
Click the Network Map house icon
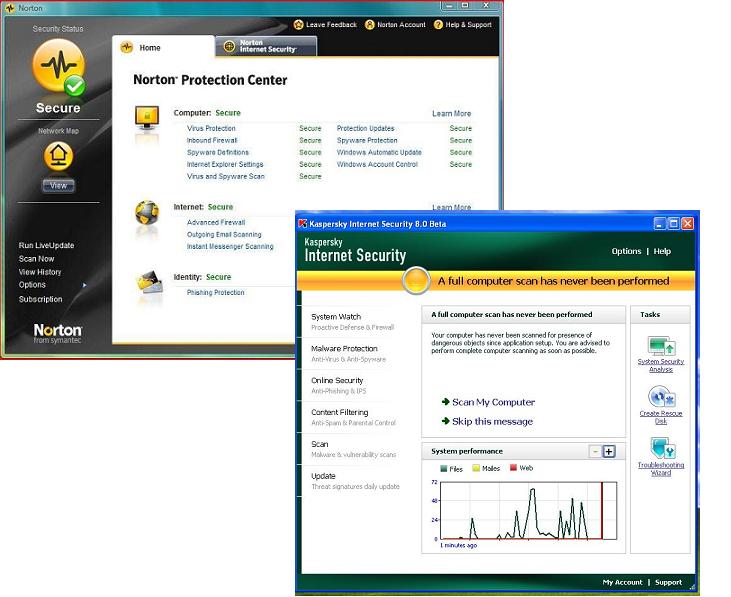coord(58,156)
